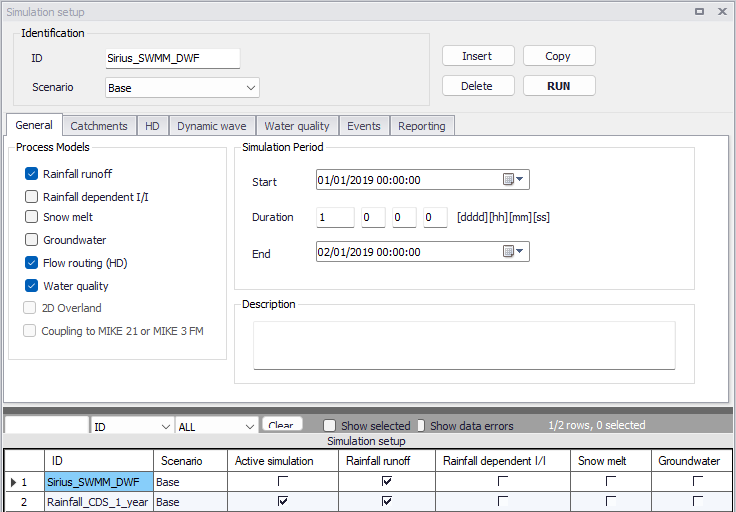
Task: Switch to the Reporting tab
Action: (422, 126)
